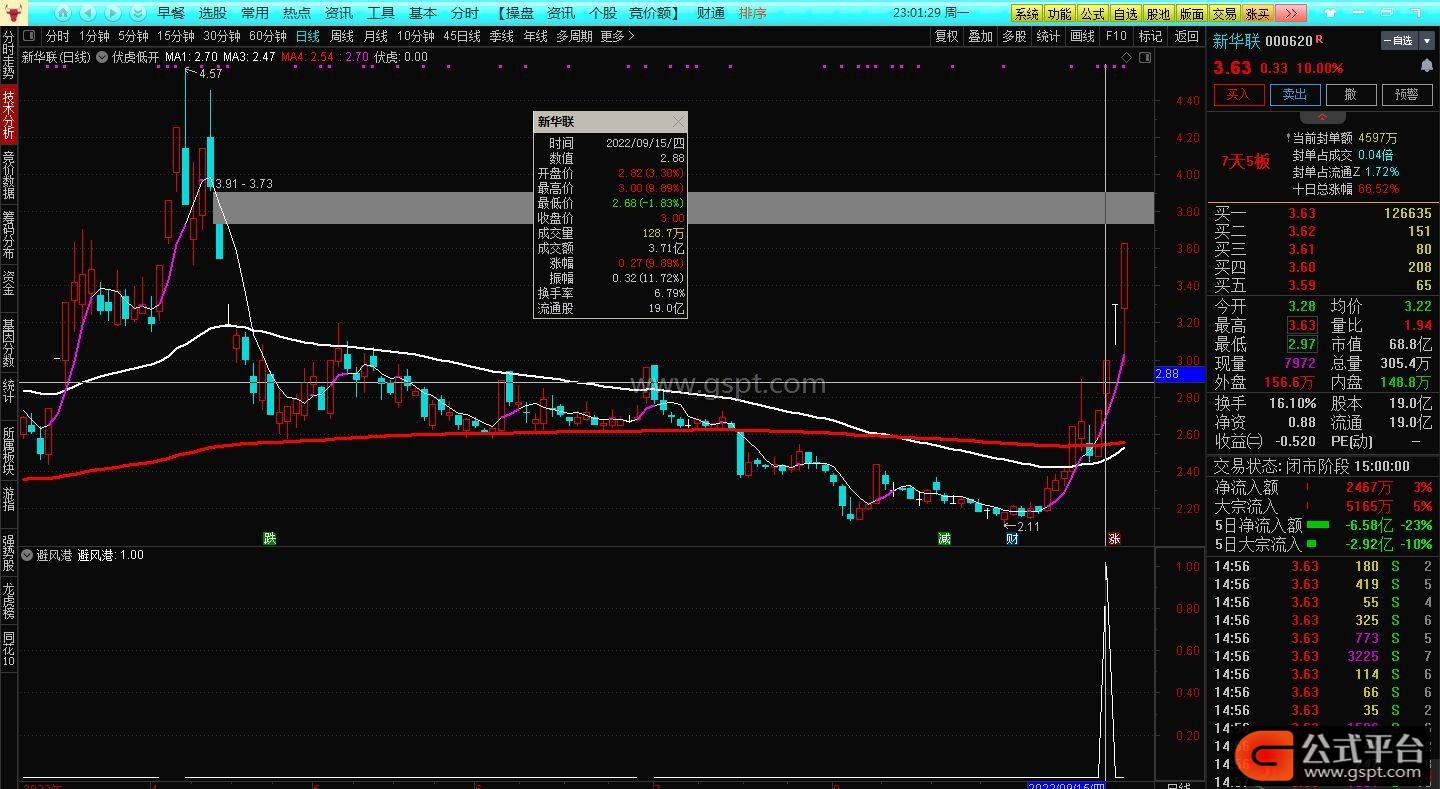Click the red 涨 marker on the chart
This screenshot has width=1440, height=789.
1114,538
